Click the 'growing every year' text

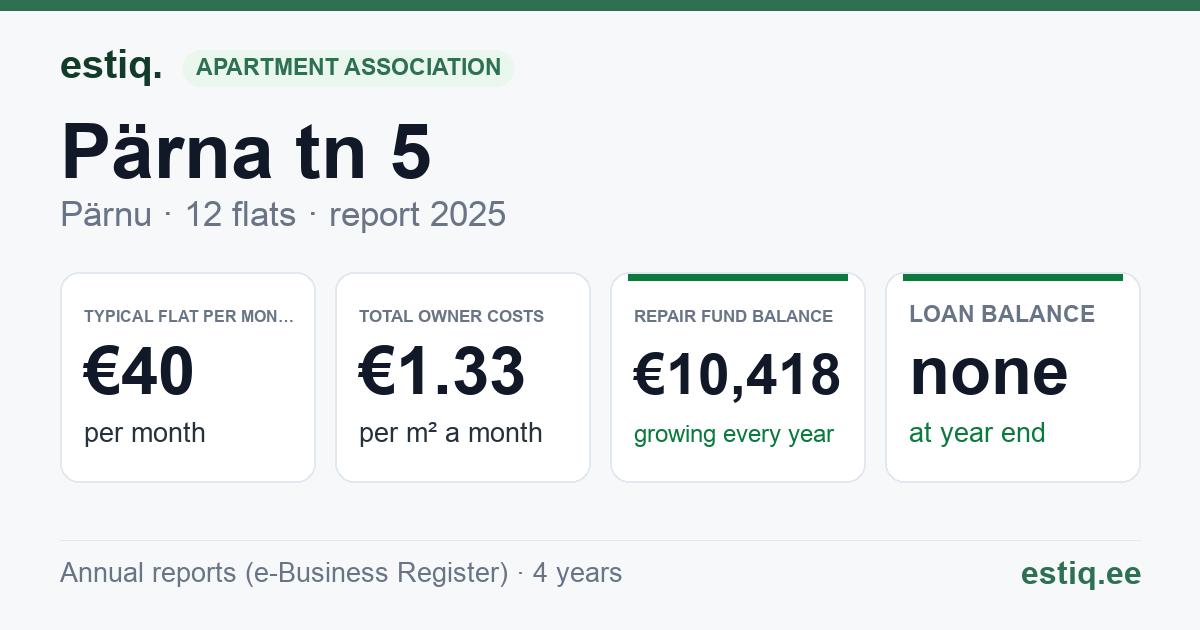pyautogui.click(x=734, y=435)
